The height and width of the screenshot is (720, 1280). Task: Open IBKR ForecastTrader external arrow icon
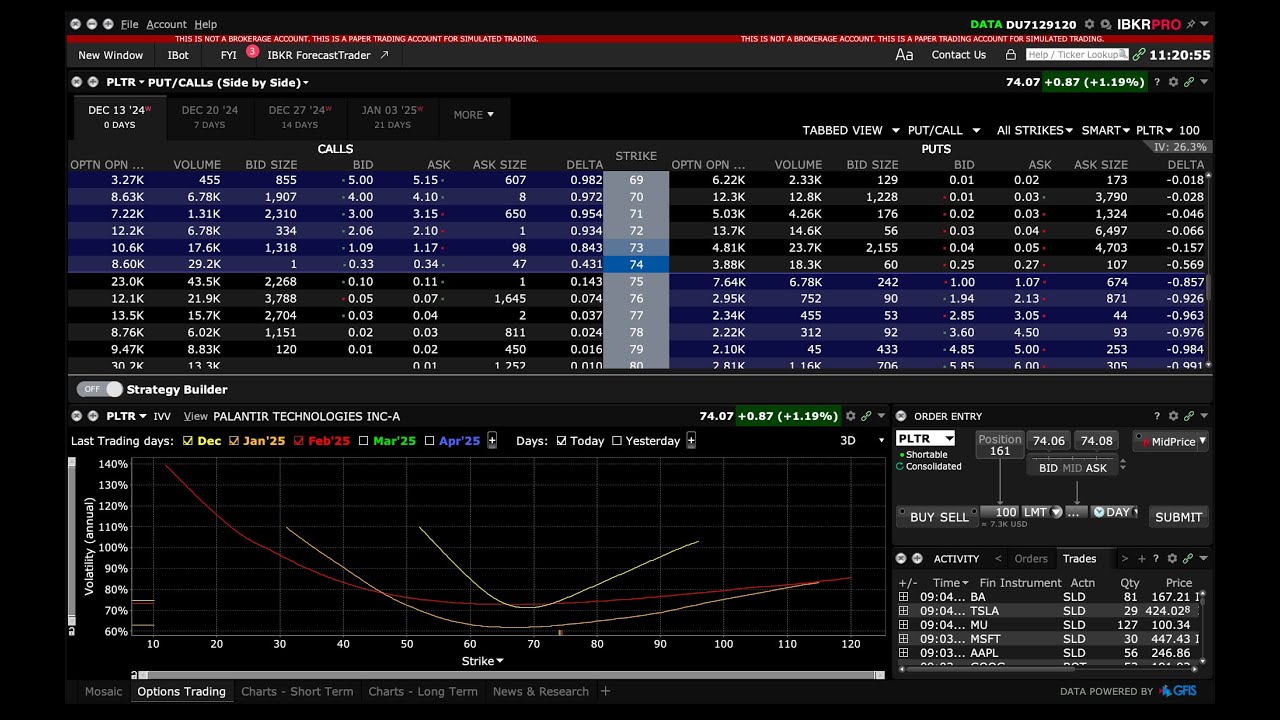384,55
